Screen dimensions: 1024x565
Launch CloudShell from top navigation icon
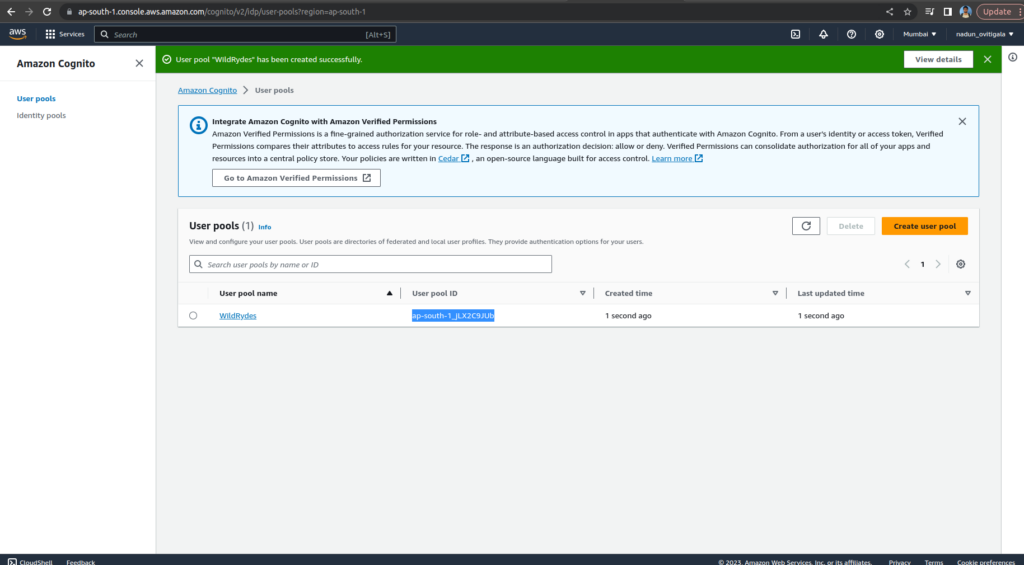(795, 34)
